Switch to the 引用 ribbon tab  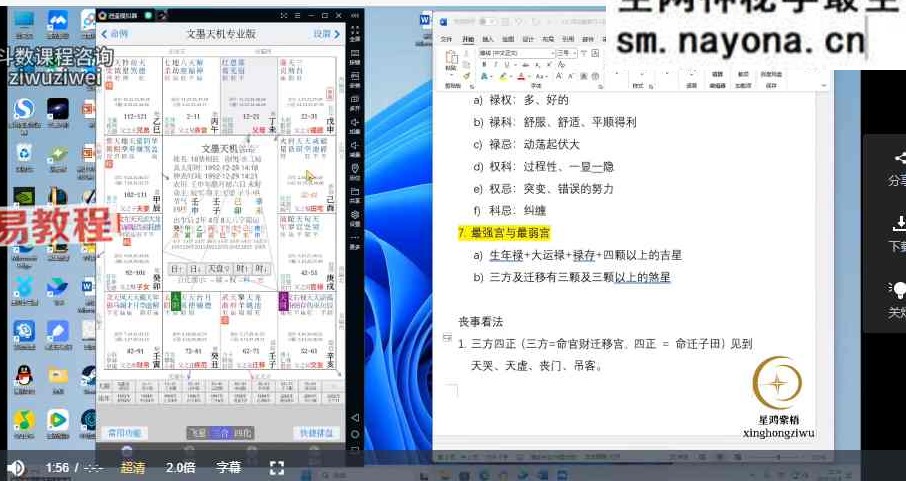(568, 39)
